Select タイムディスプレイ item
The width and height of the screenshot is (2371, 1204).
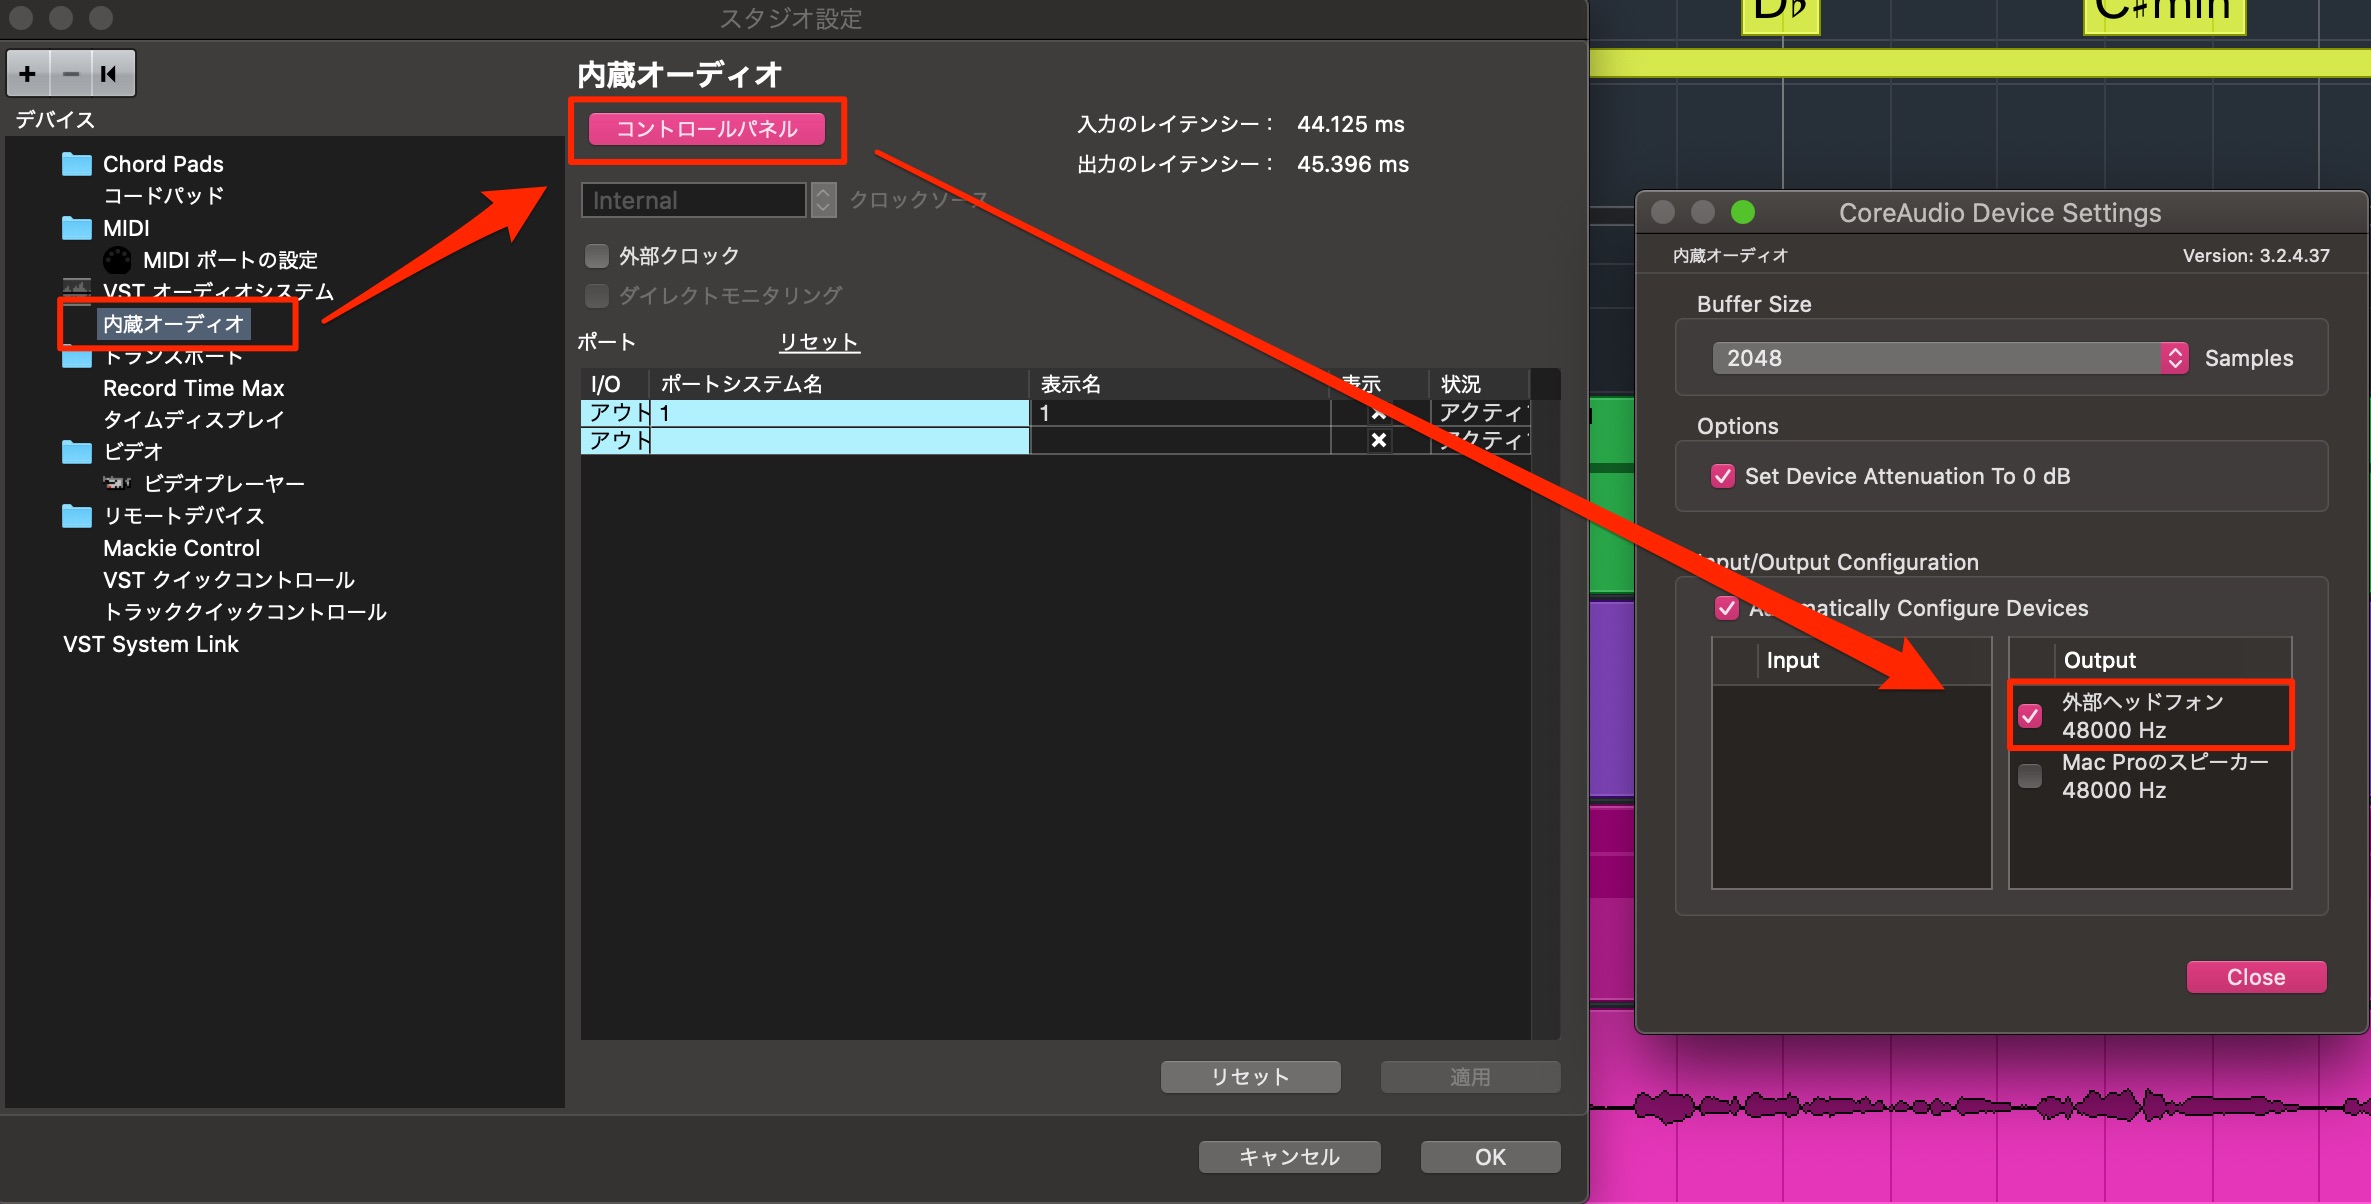193,420
